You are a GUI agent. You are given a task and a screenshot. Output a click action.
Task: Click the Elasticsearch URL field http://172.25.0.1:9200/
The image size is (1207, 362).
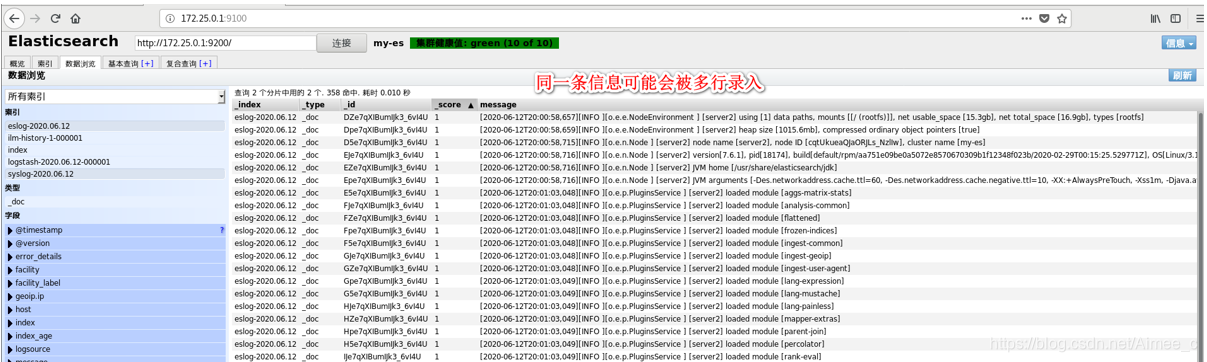pyautogui.click(x=225, y=43)
